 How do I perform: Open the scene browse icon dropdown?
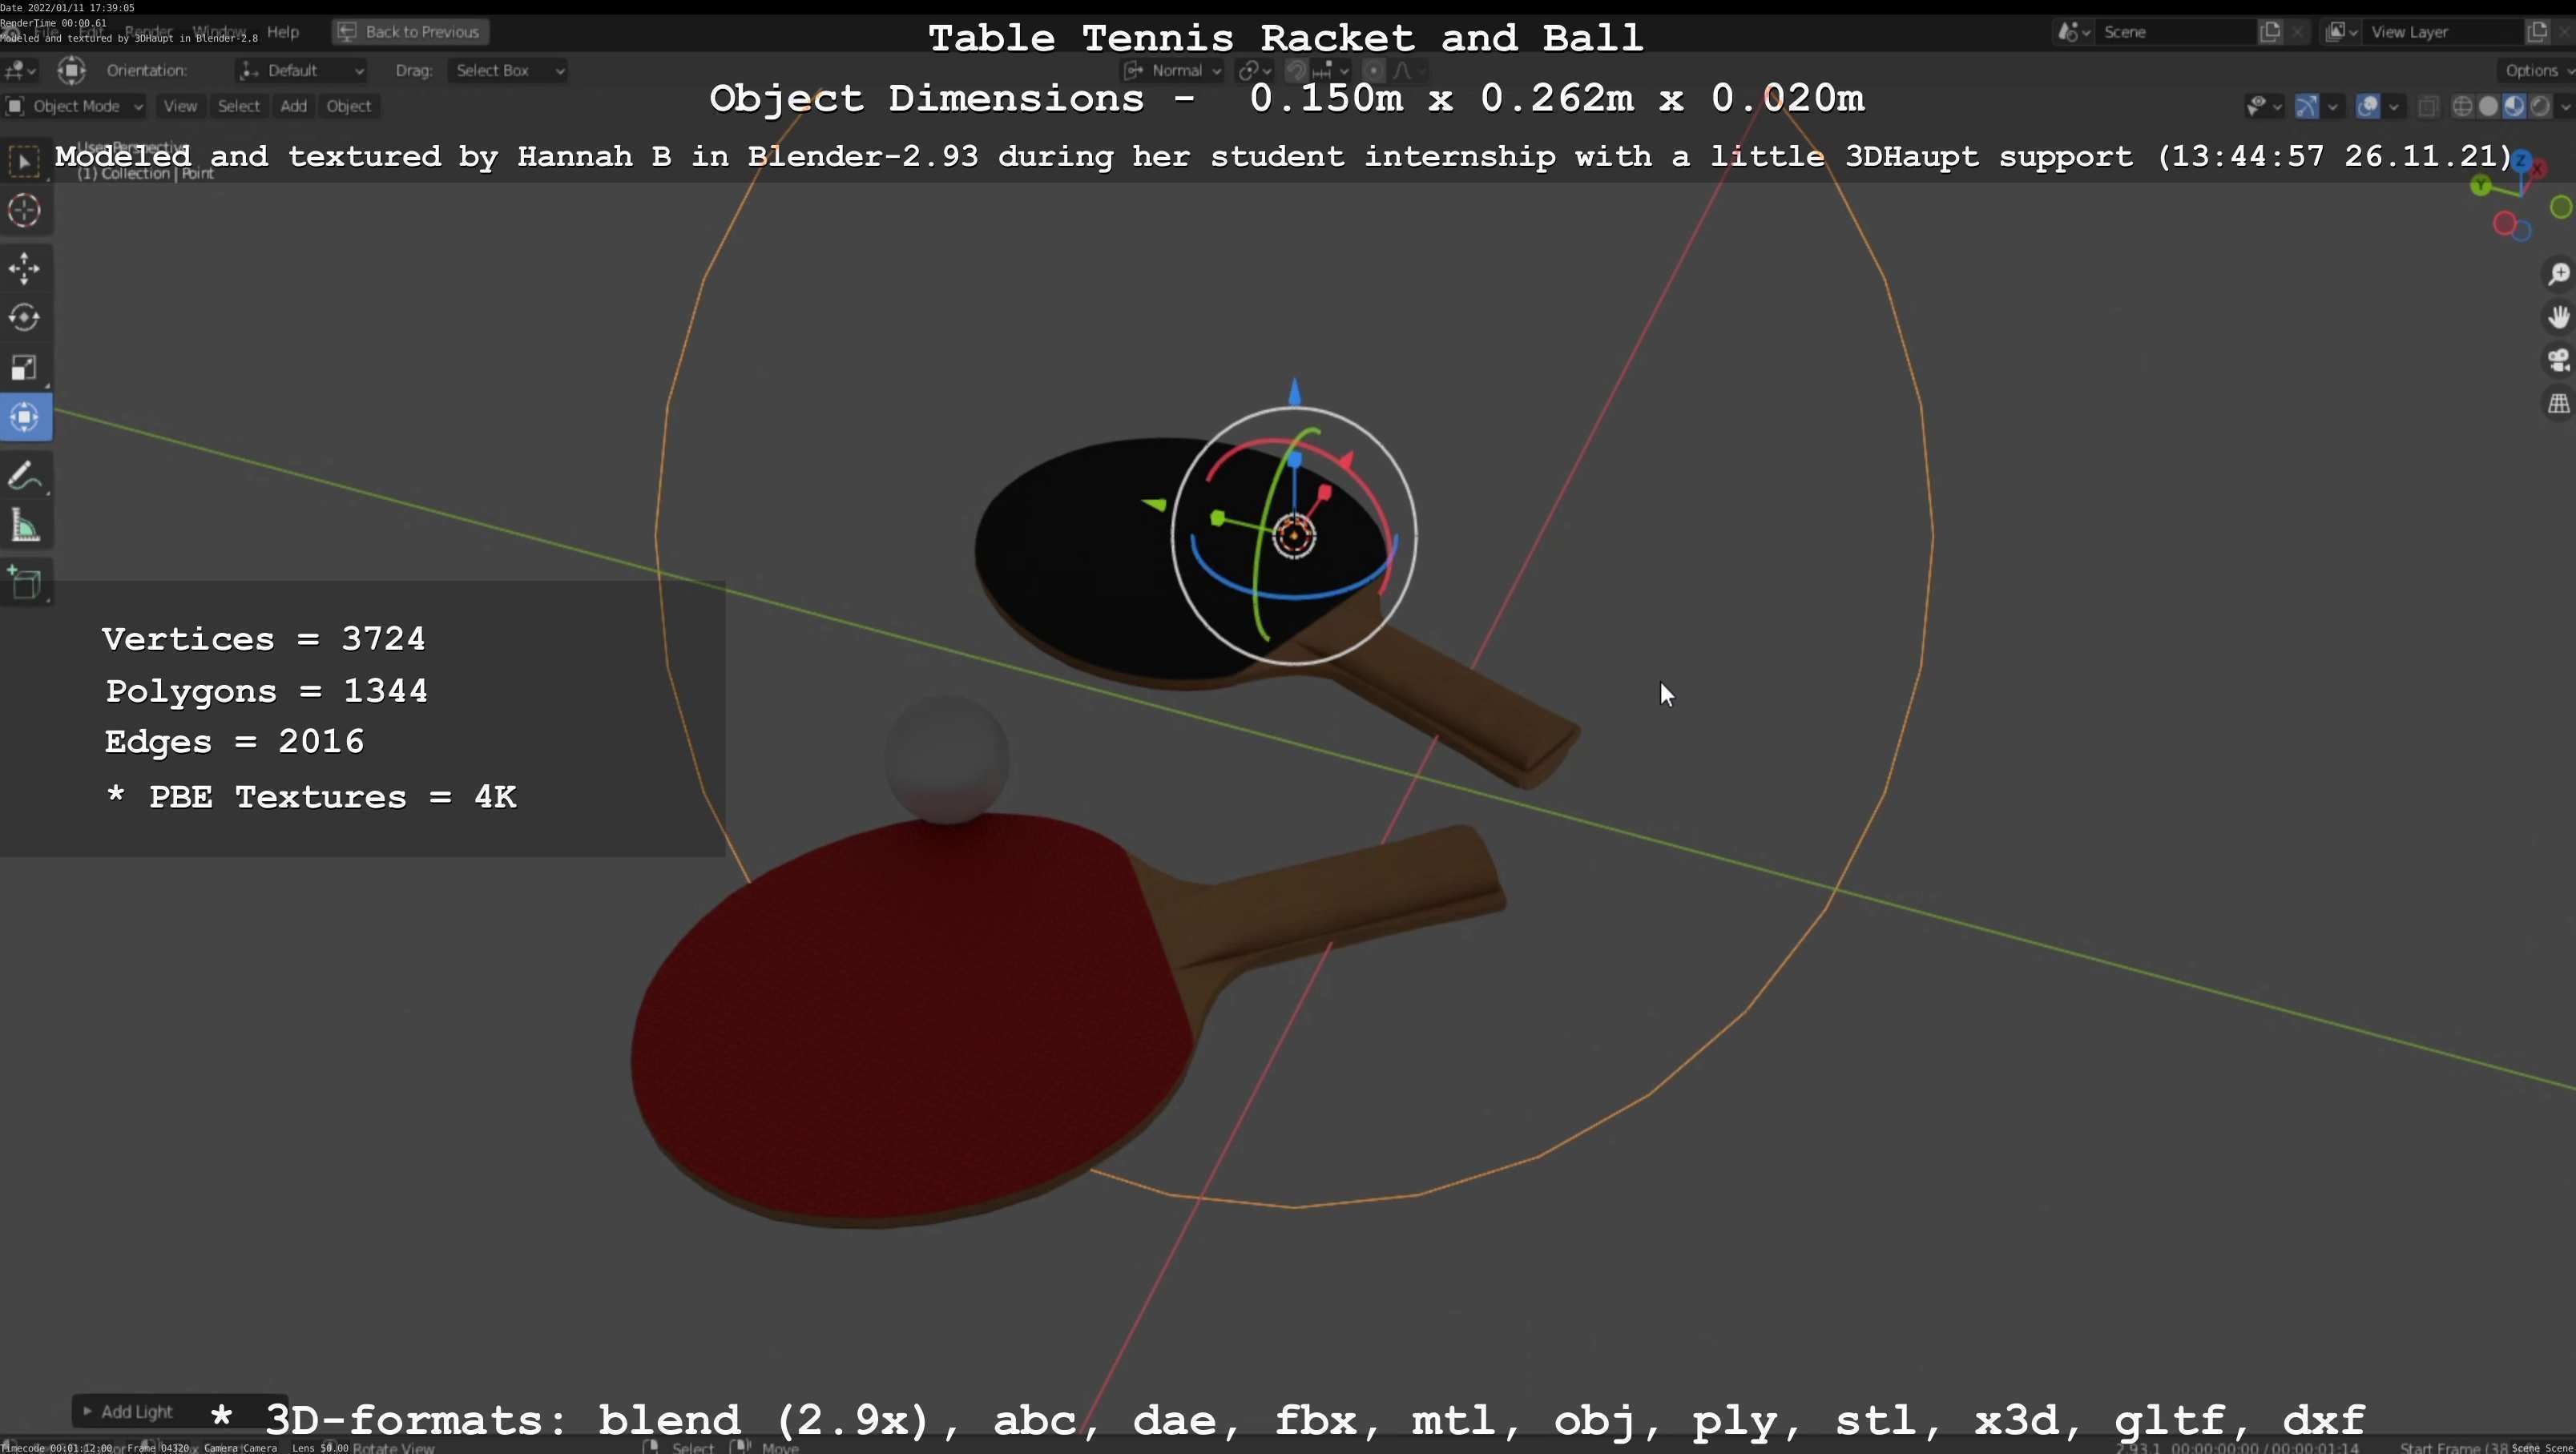[2073, 32]
